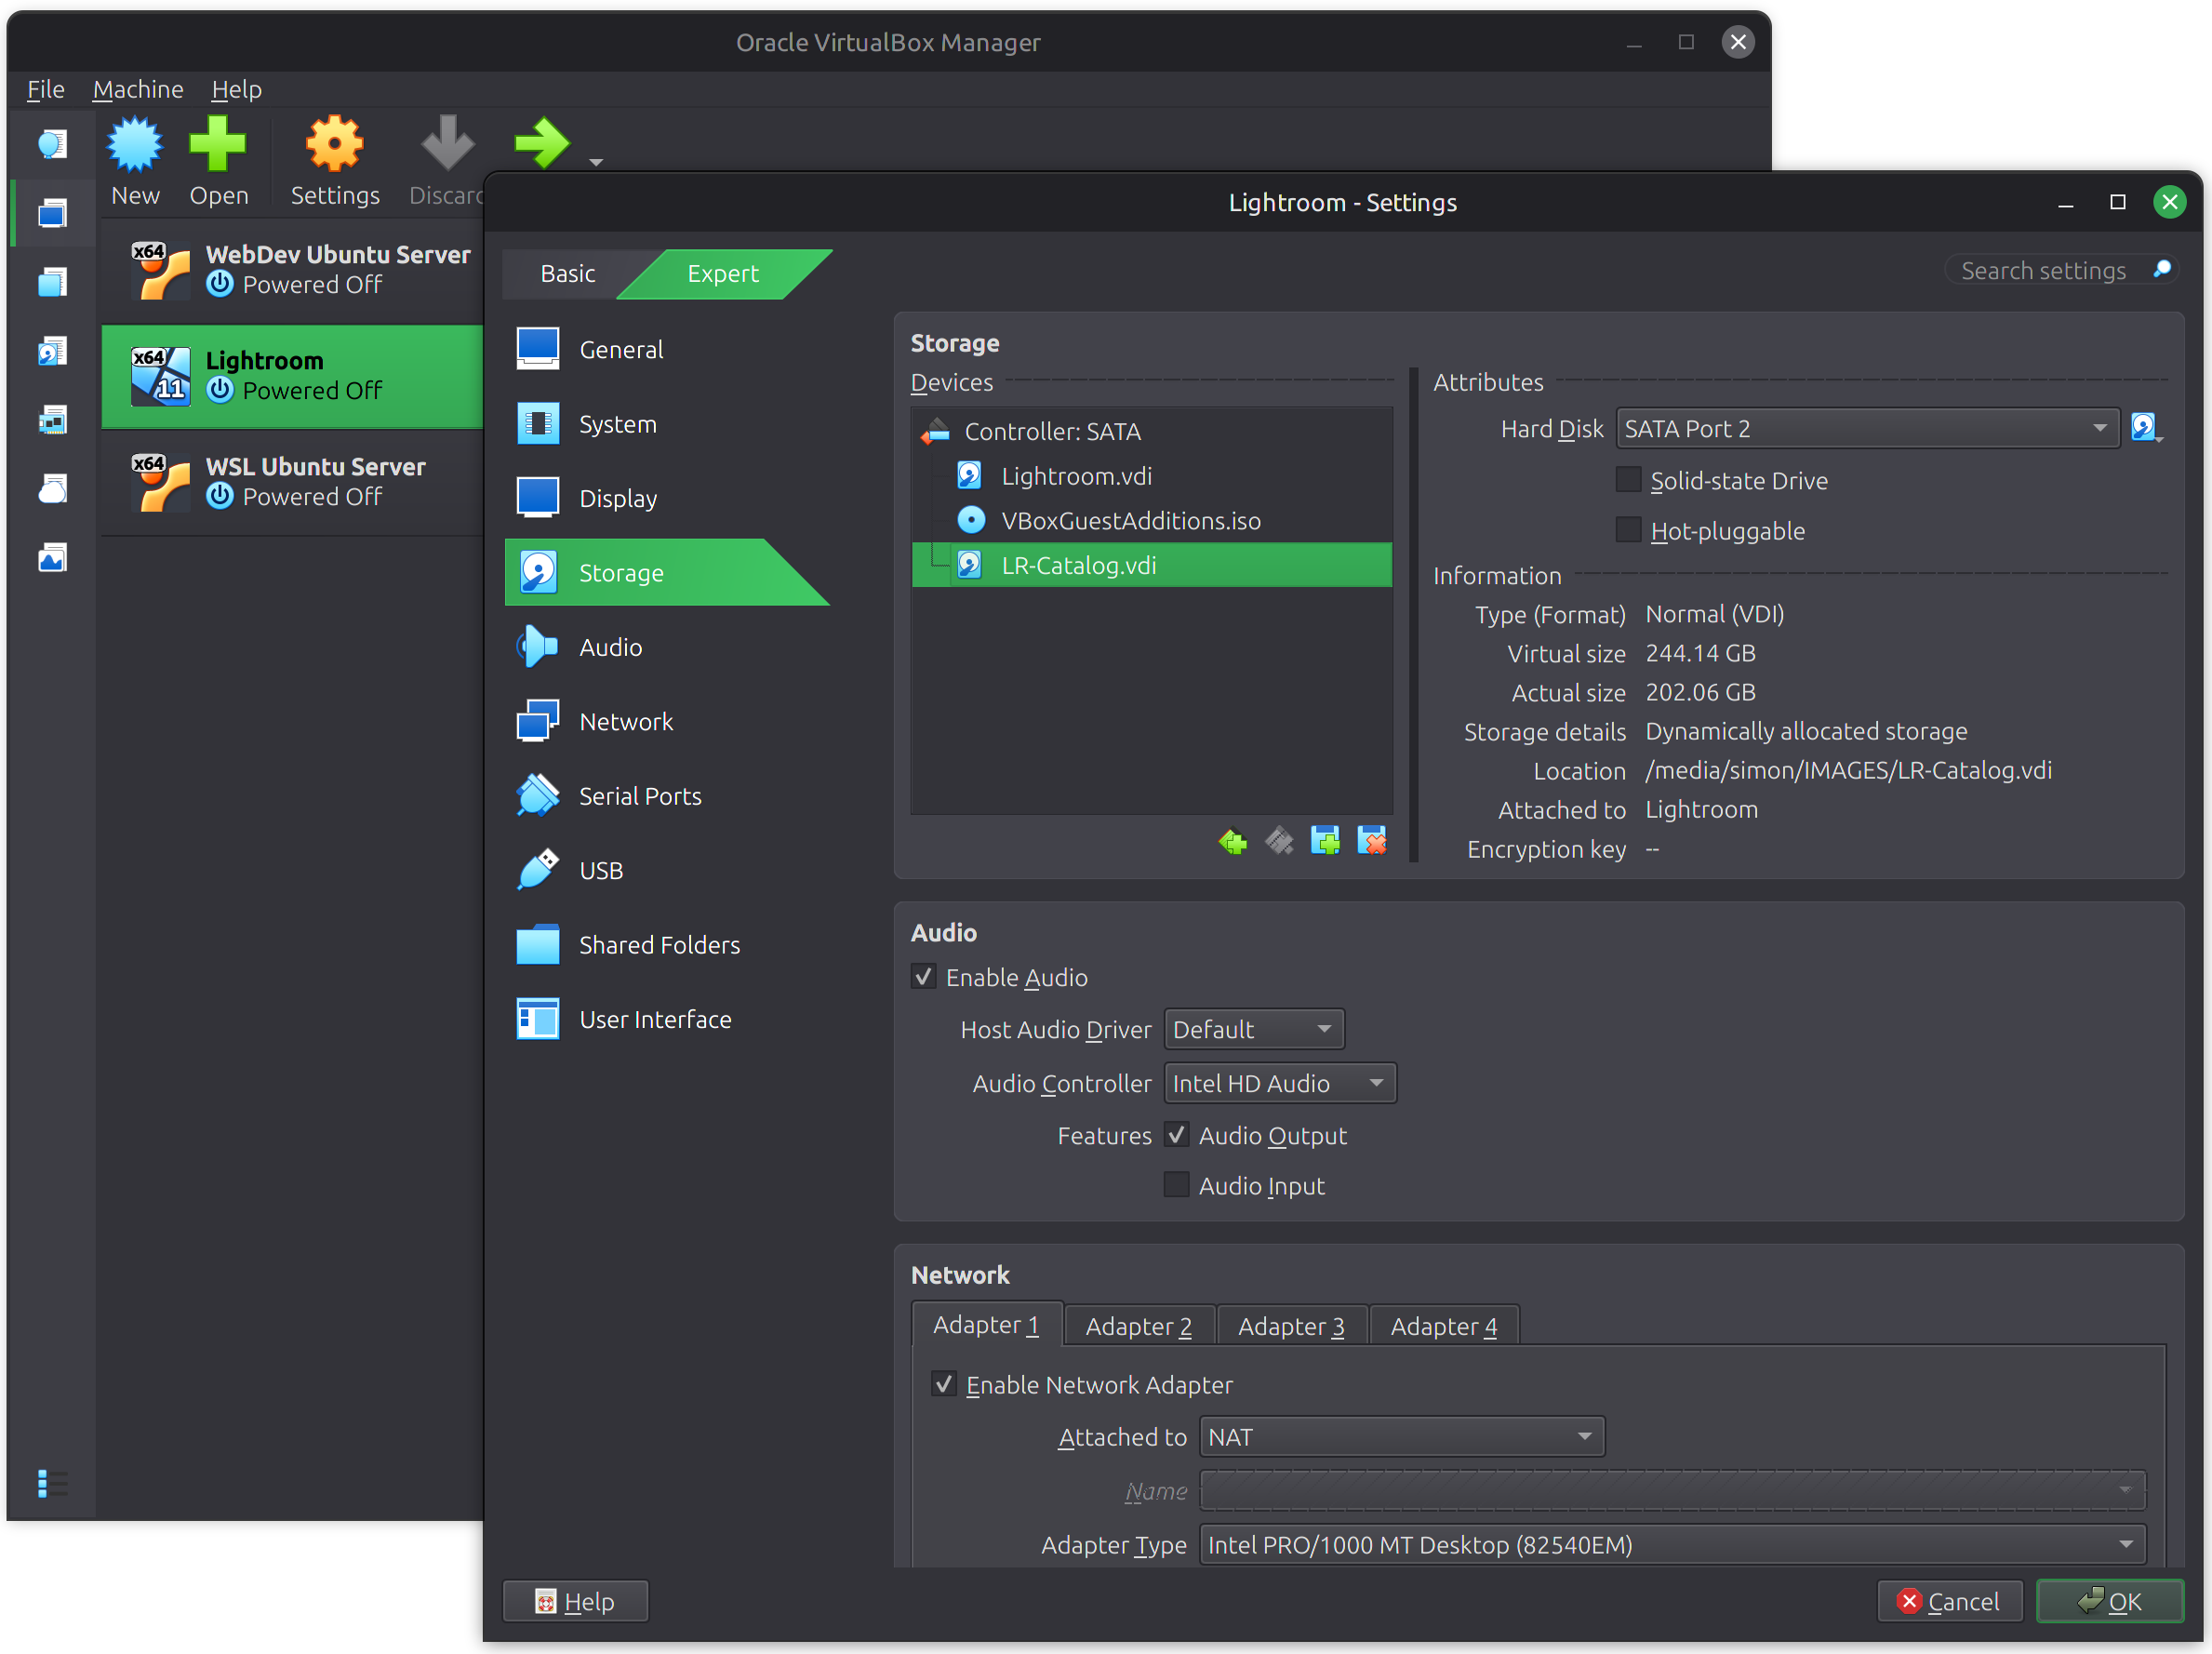The width and height of the screenshot is (2212, 1654).
Task: Toggle the Audio Output checkbox
Action: (x=1177, y=1136)
